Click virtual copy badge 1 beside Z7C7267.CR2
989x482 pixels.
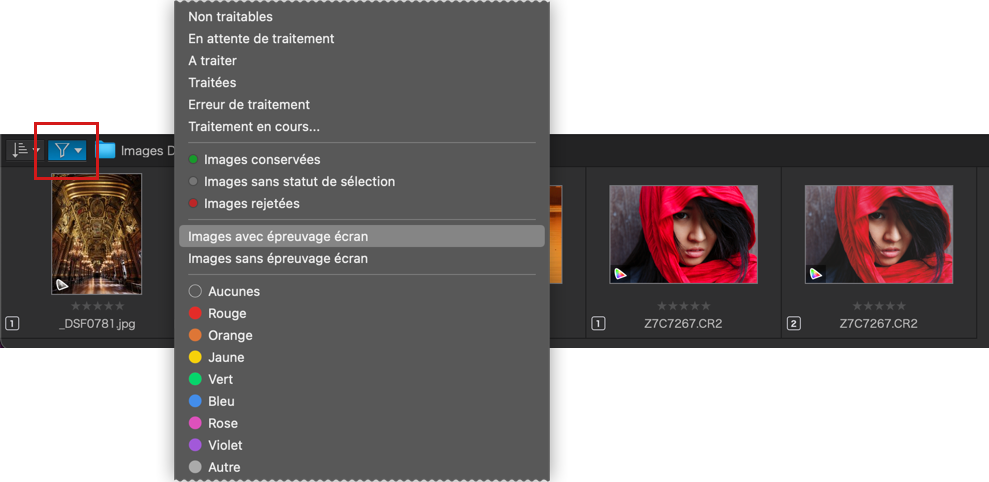click(x=598, y=324)
